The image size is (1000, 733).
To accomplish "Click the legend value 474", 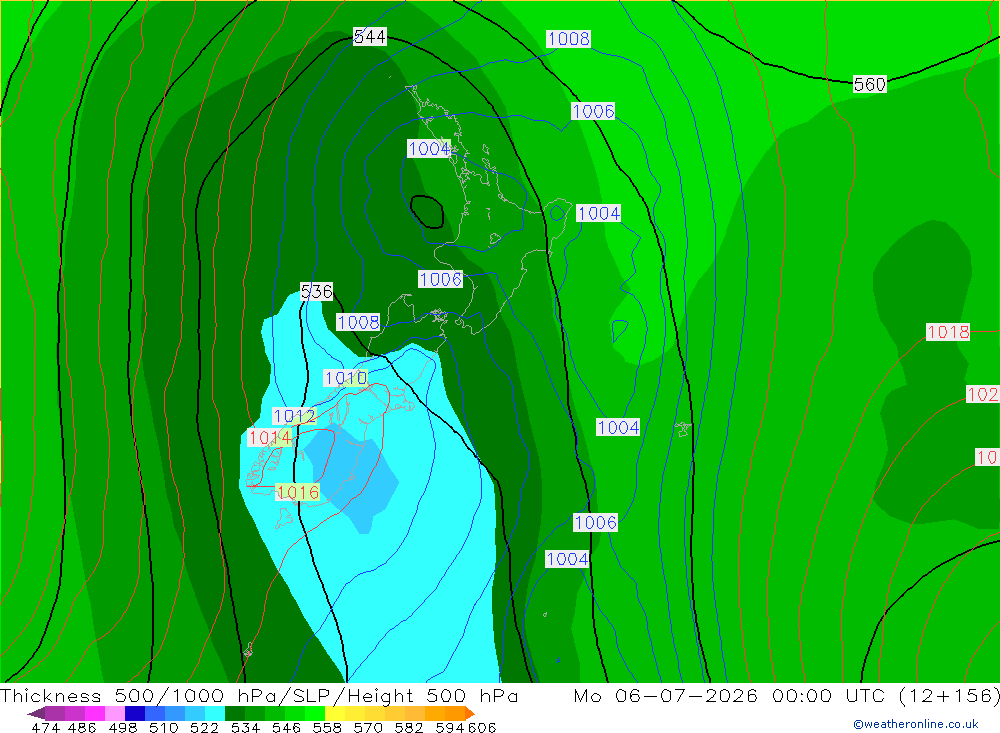I will pos(45,727).
